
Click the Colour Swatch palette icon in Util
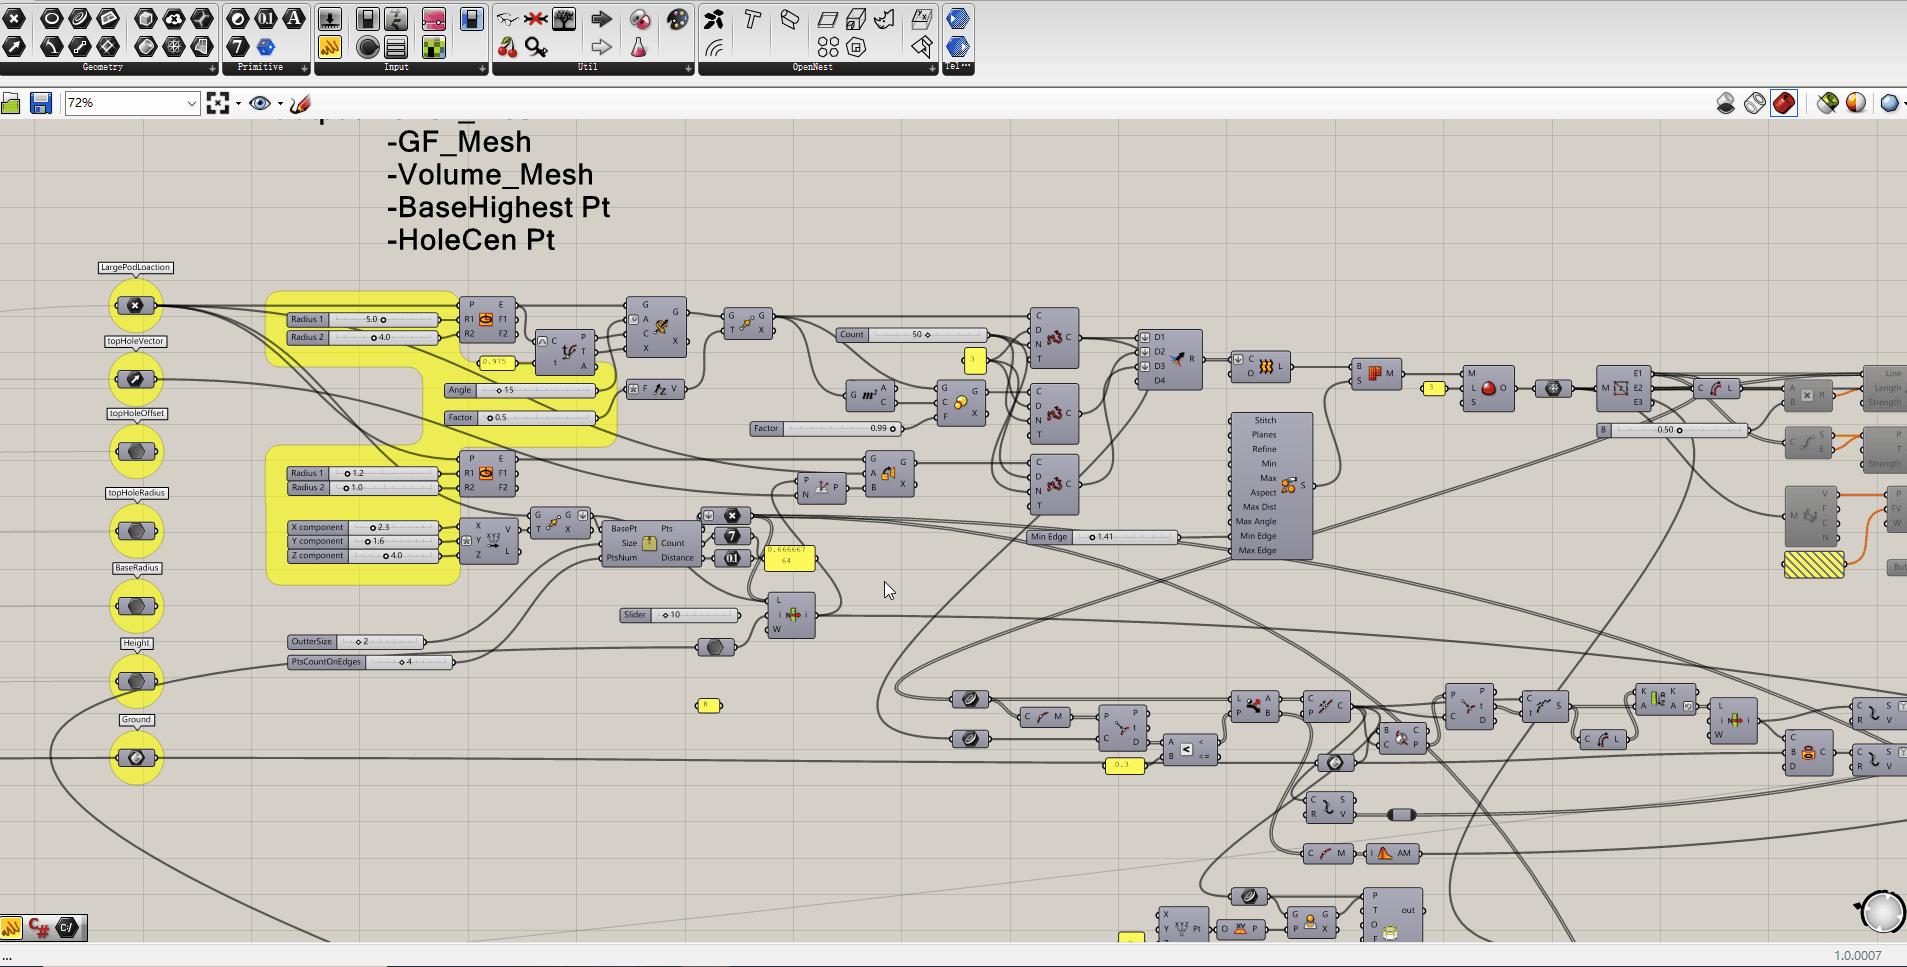[677, 19]
